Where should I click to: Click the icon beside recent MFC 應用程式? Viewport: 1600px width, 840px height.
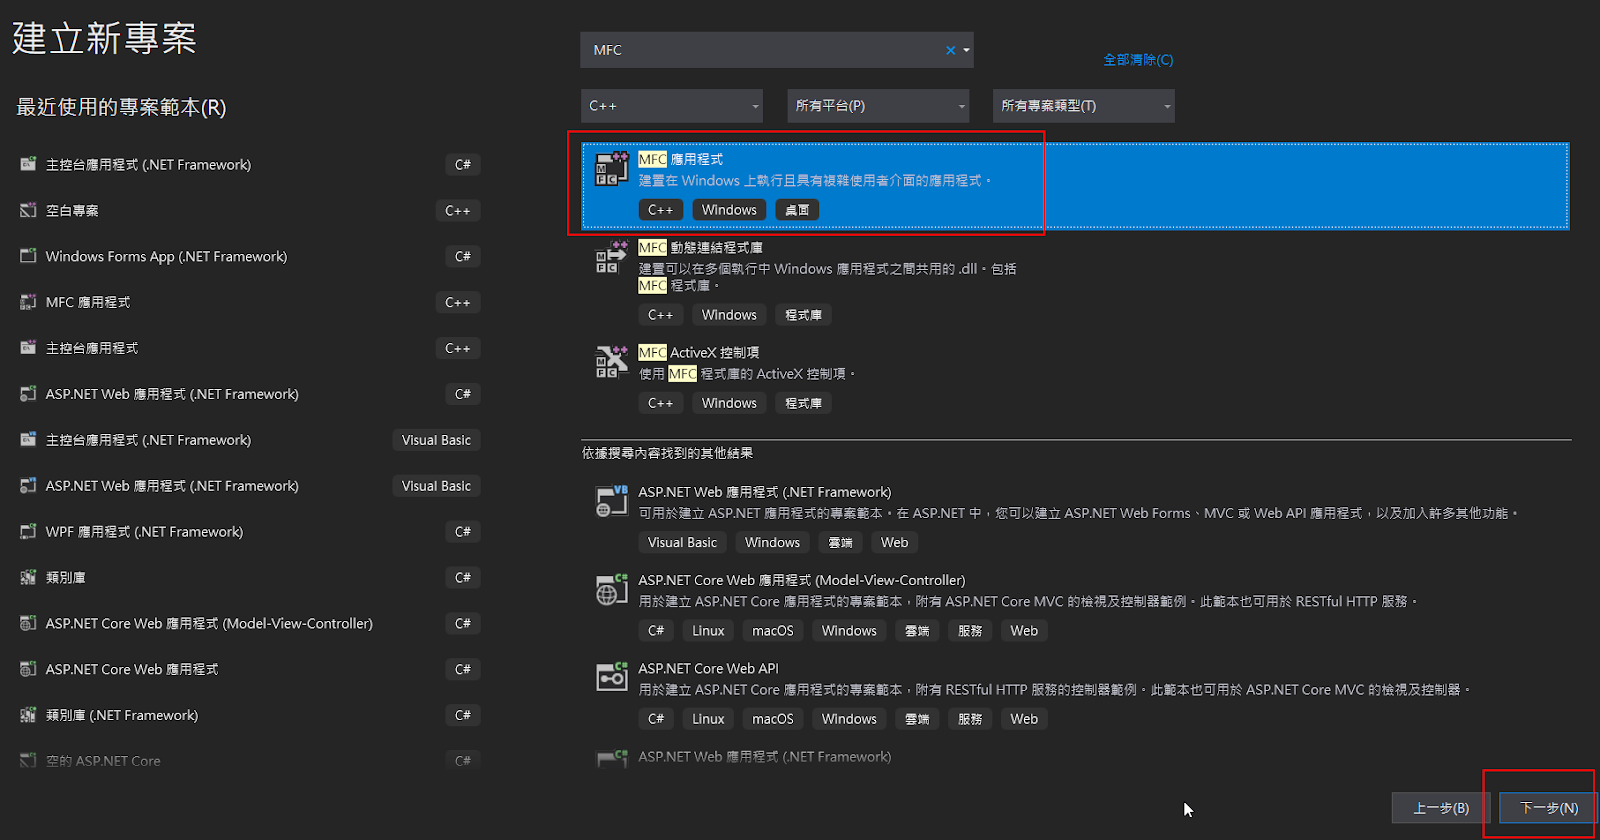[28, 302]
